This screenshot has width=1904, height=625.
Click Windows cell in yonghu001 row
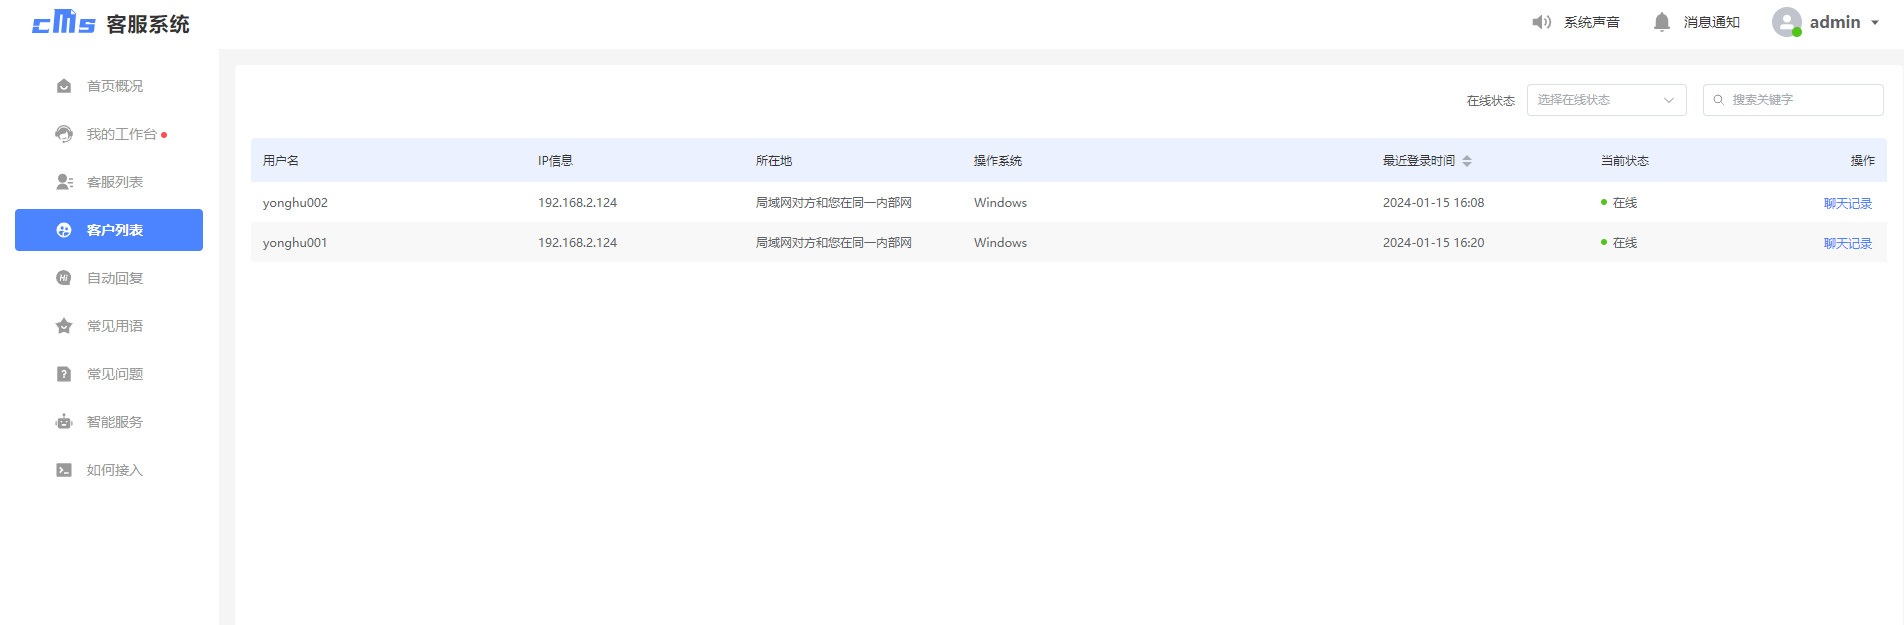[1000, 243]
